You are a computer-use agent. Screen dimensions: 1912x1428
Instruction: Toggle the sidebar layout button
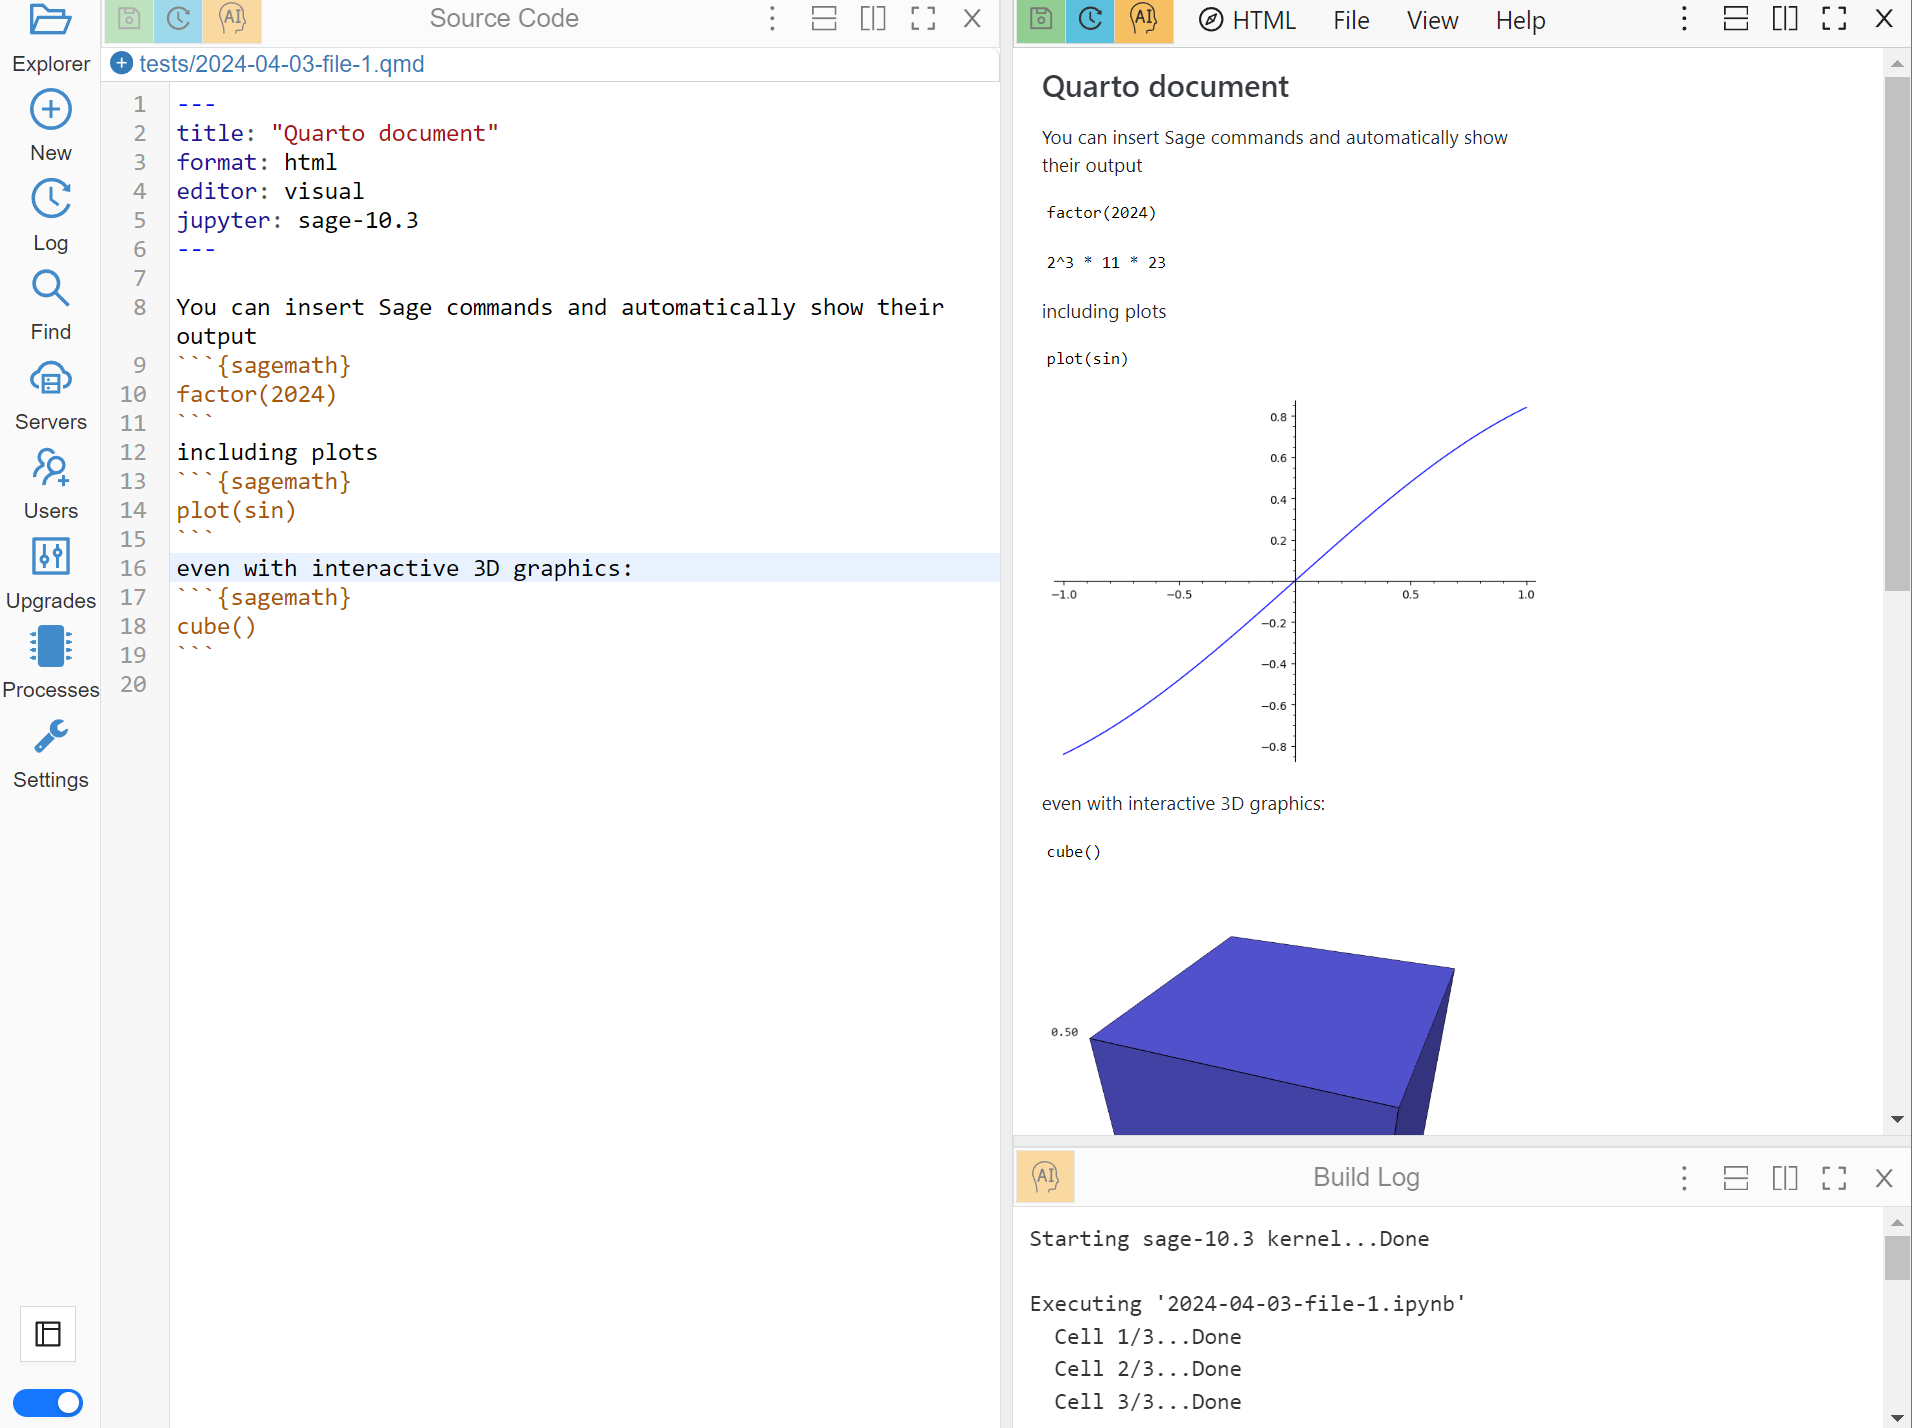tap(48, 1333)
